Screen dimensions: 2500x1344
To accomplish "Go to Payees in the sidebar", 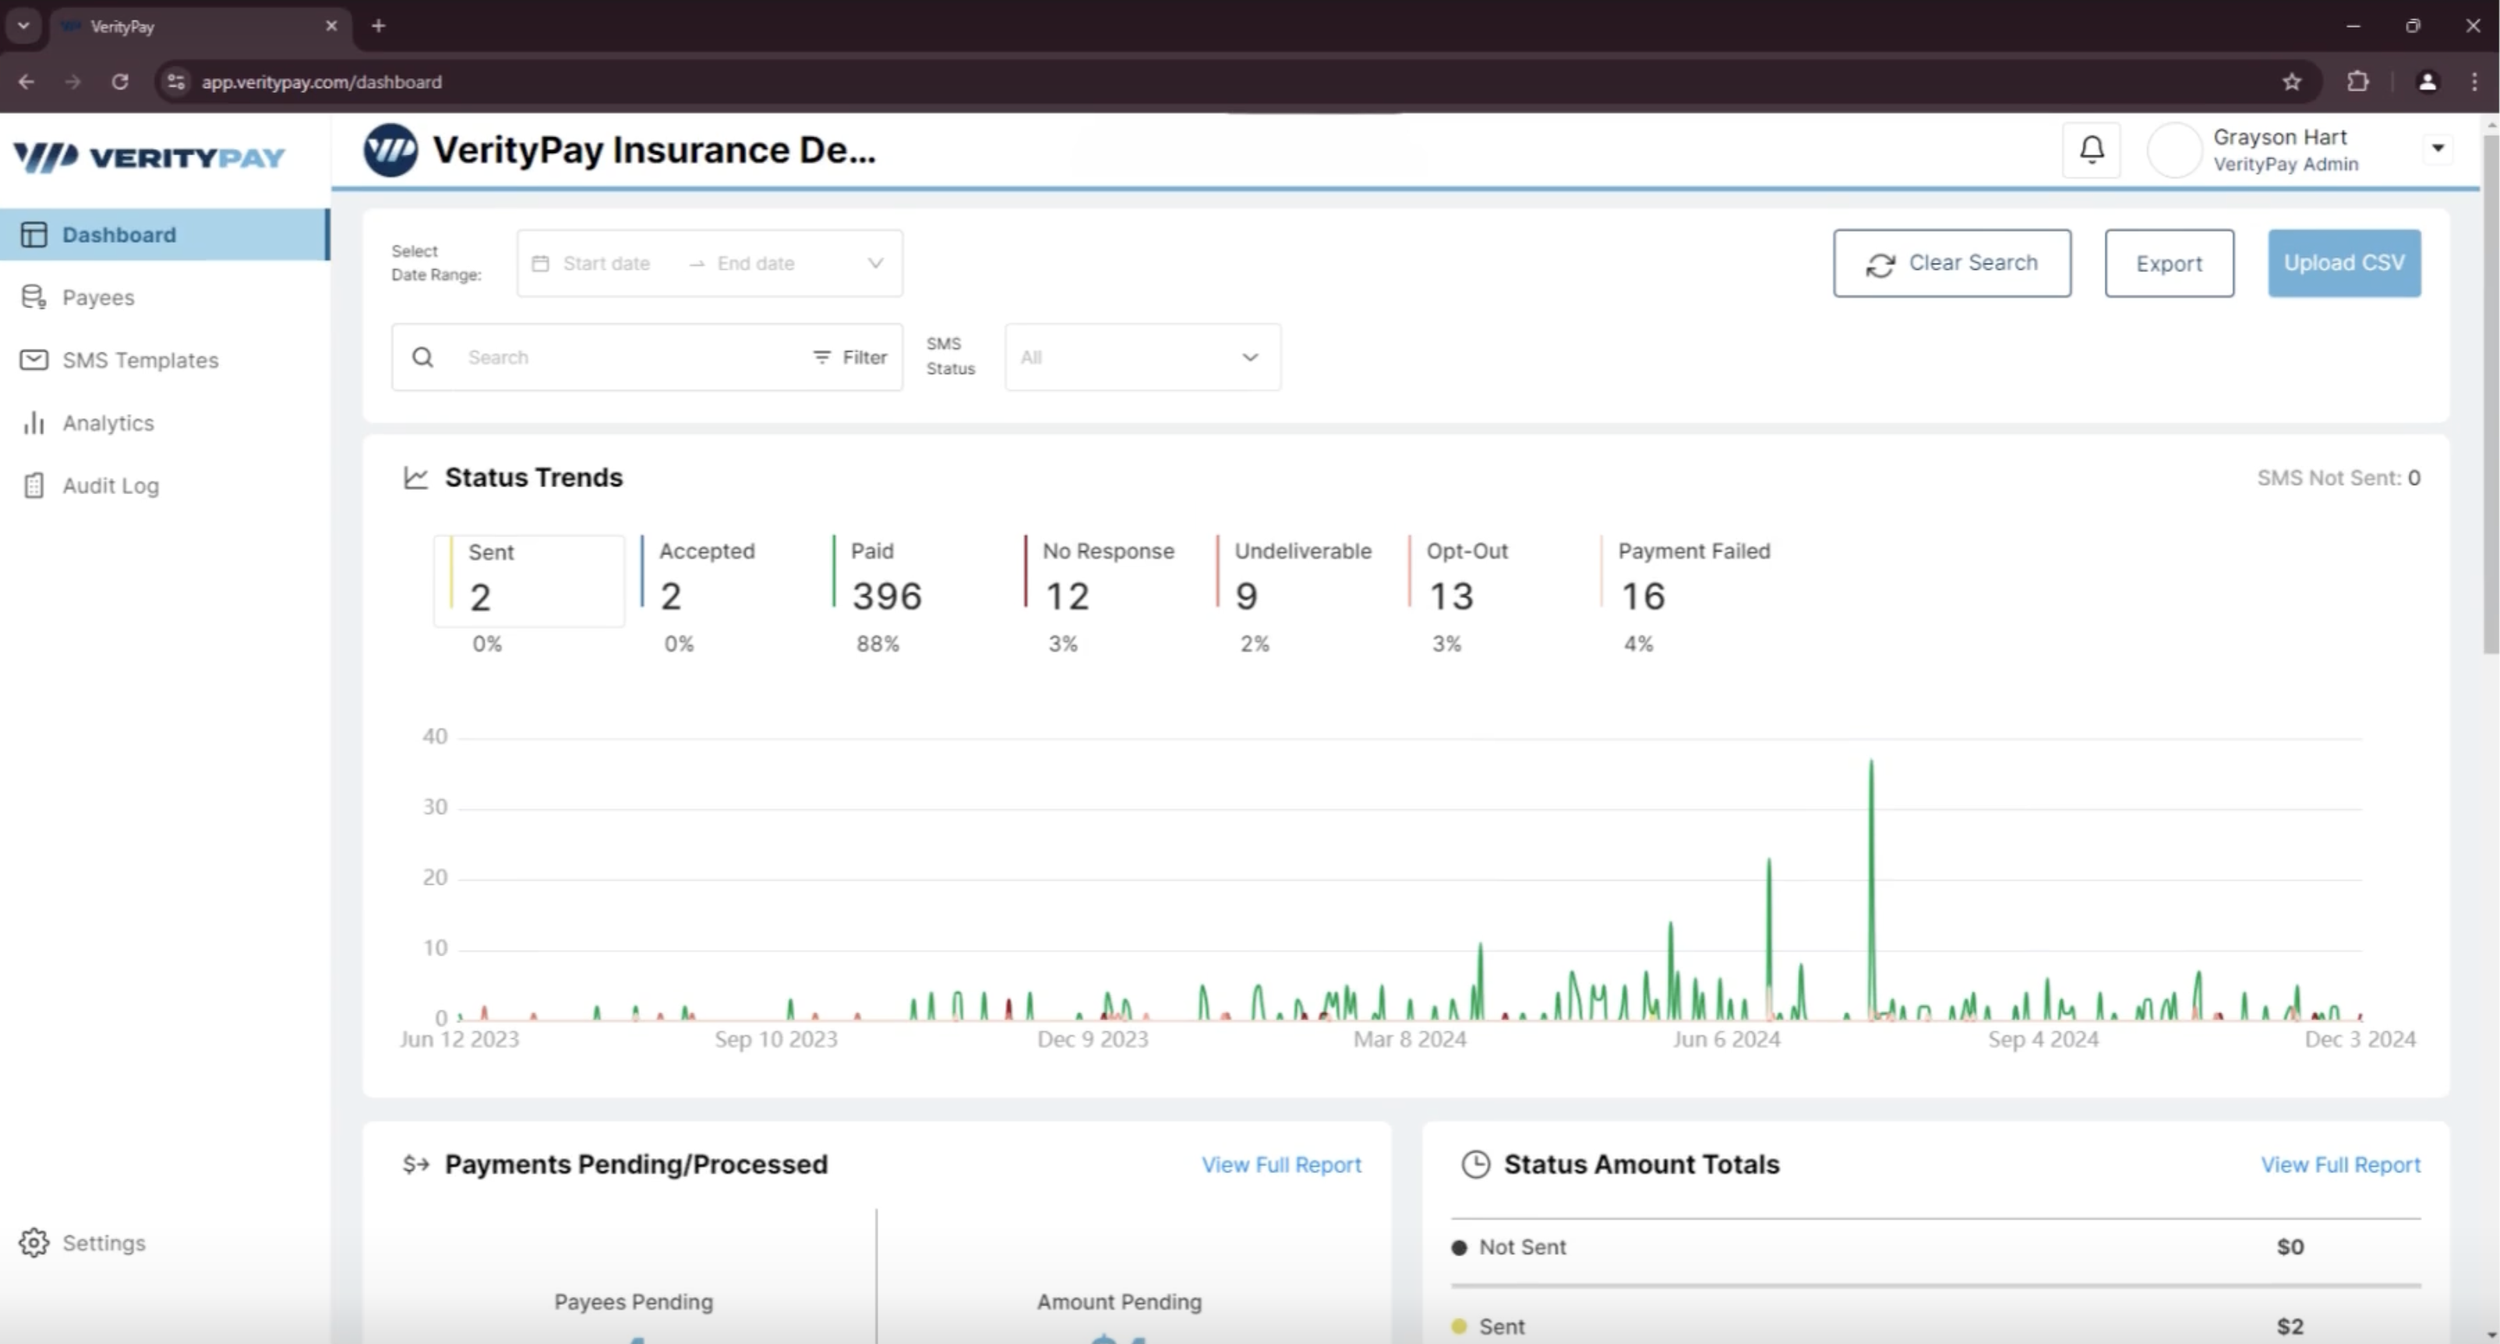I will 97,297.
